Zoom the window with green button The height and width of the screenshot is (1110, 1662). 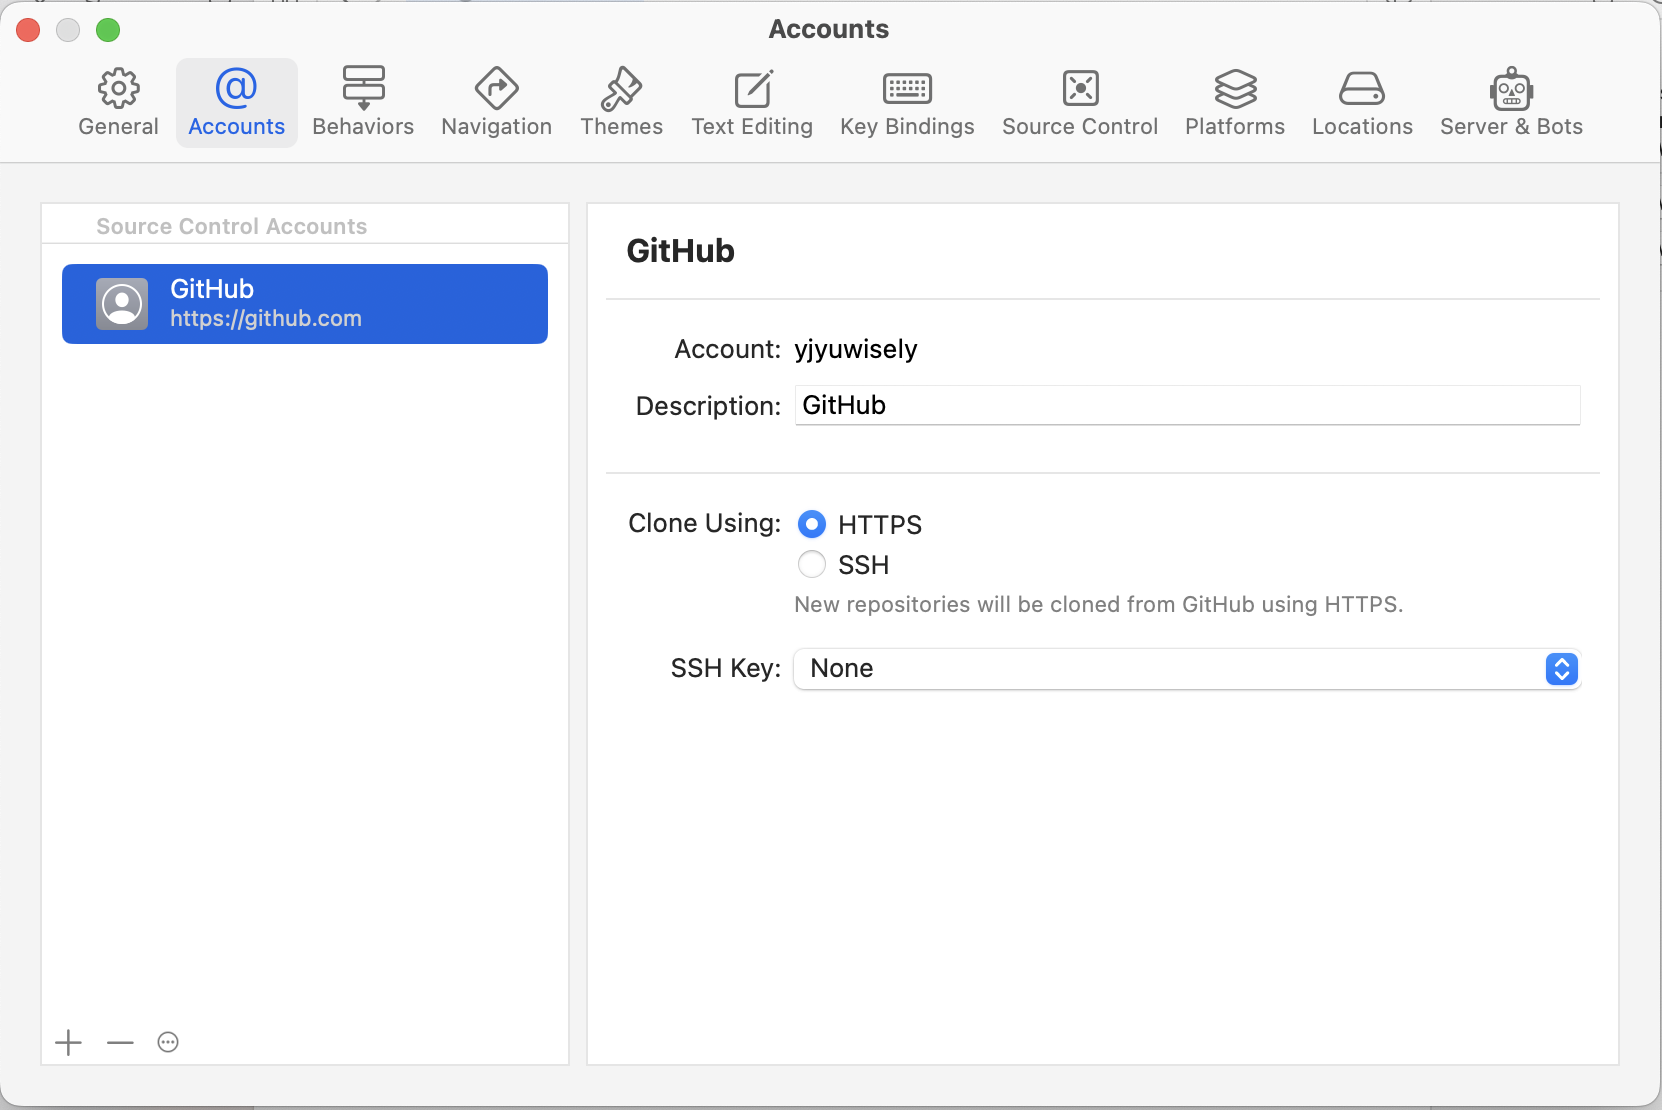pos(108,30)
